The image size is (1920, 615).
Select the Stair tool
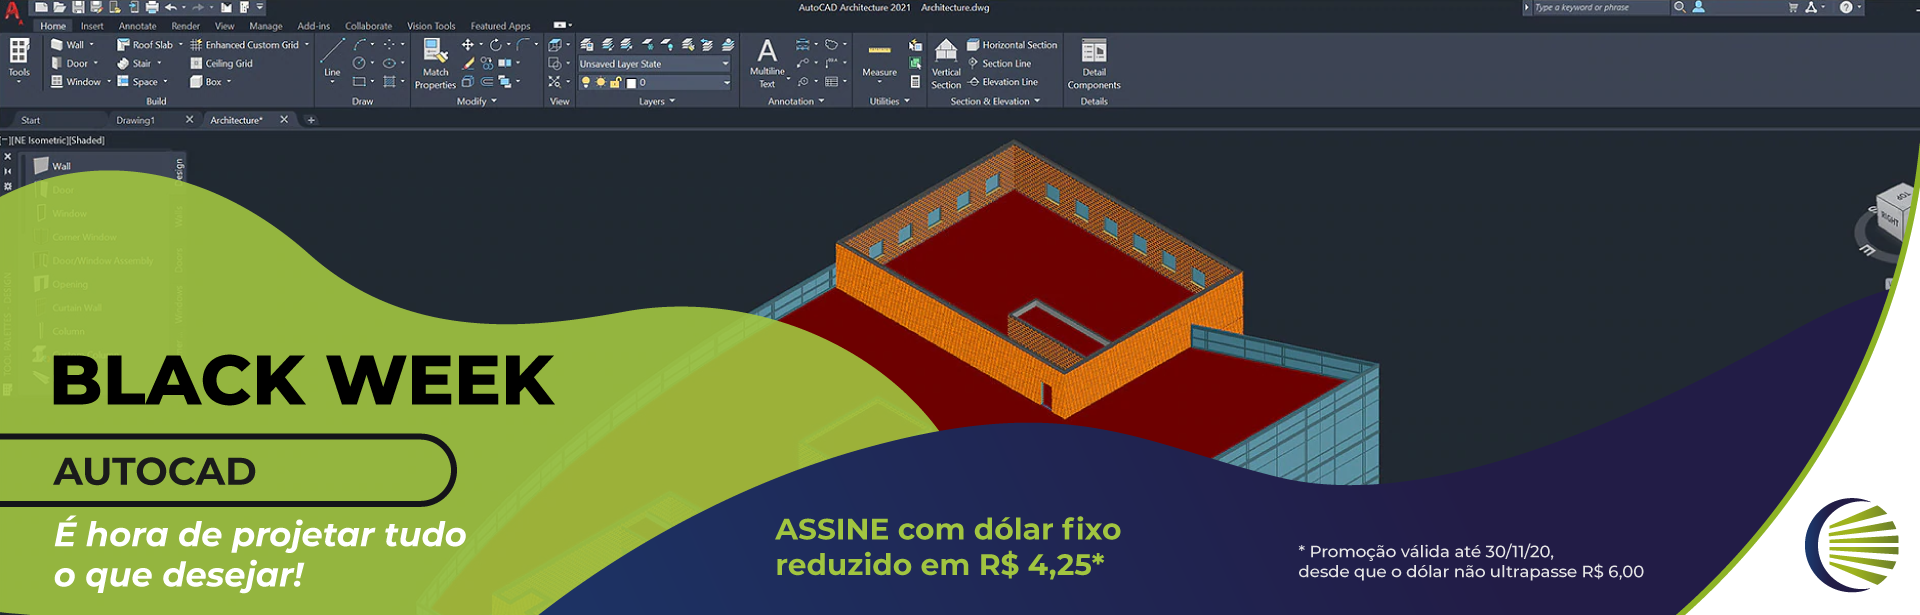(x=134, y=63)
